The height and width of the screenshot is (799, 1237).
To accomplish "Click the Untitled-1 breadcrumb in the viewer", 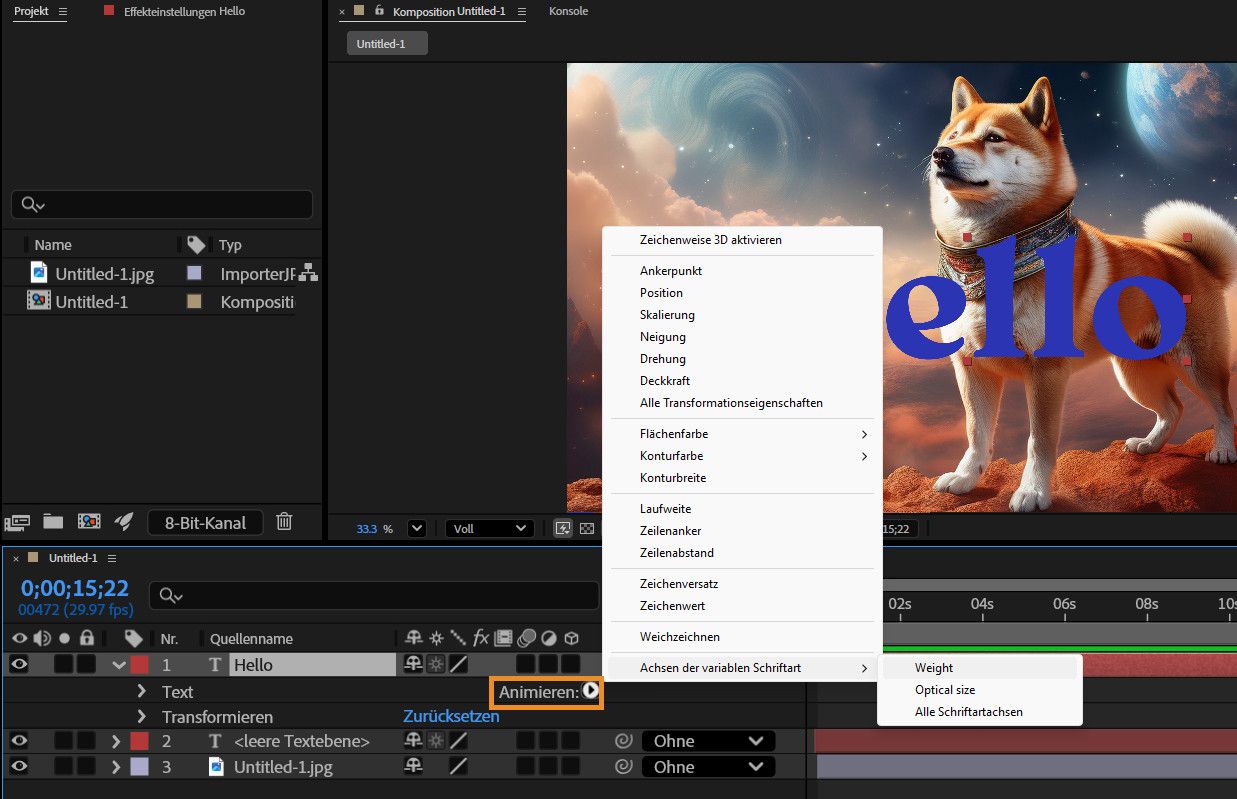I will tap(387, 44).
